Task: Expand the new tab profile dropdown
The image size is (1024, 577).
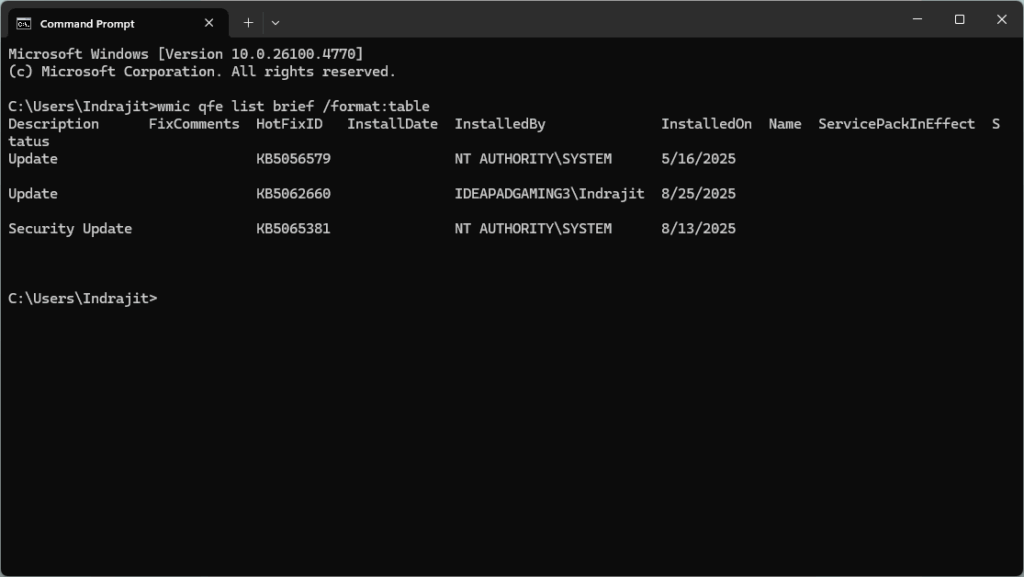Action: pos(275,23)
